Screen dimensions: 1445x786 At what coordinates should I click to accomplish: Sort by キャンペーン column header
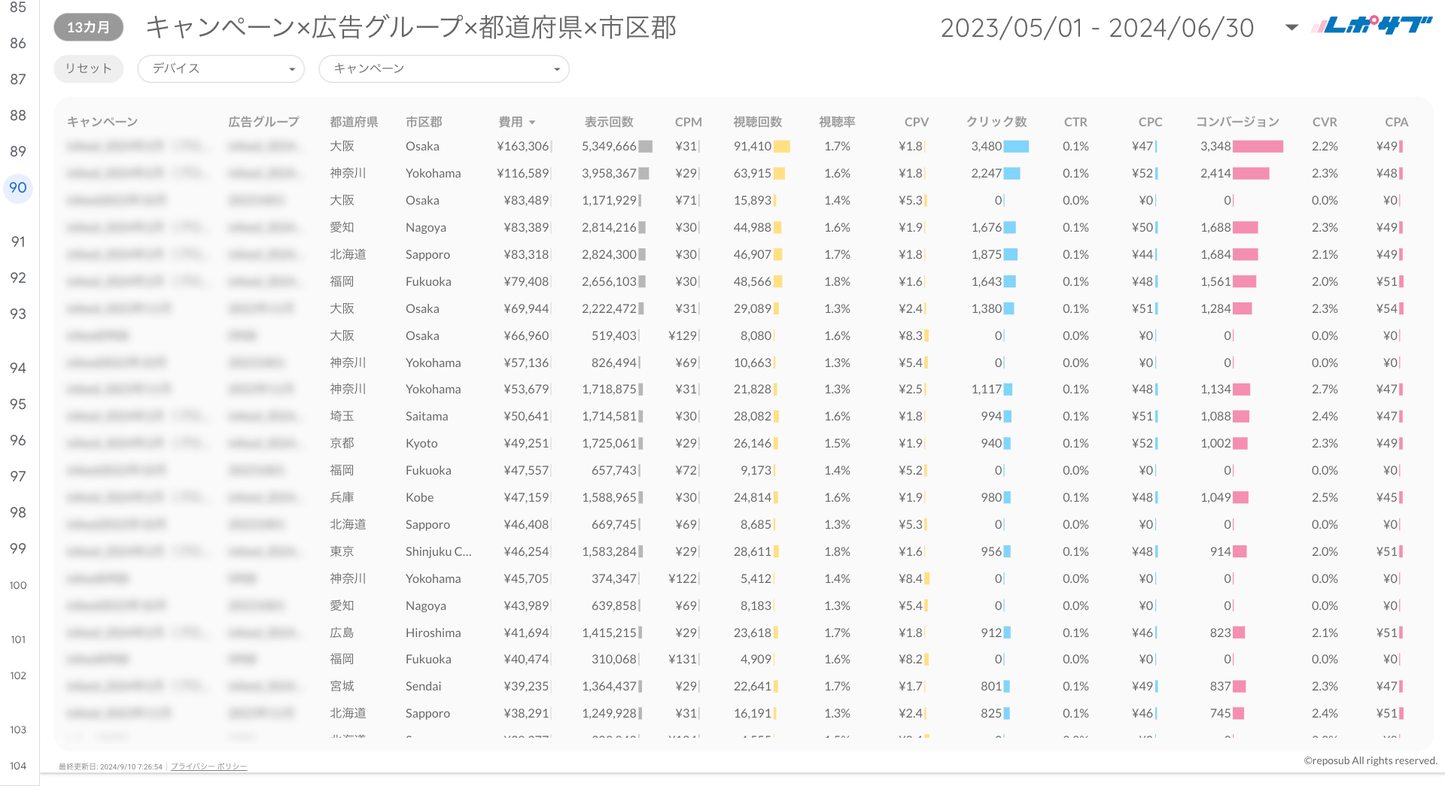(x=102, y=122)
